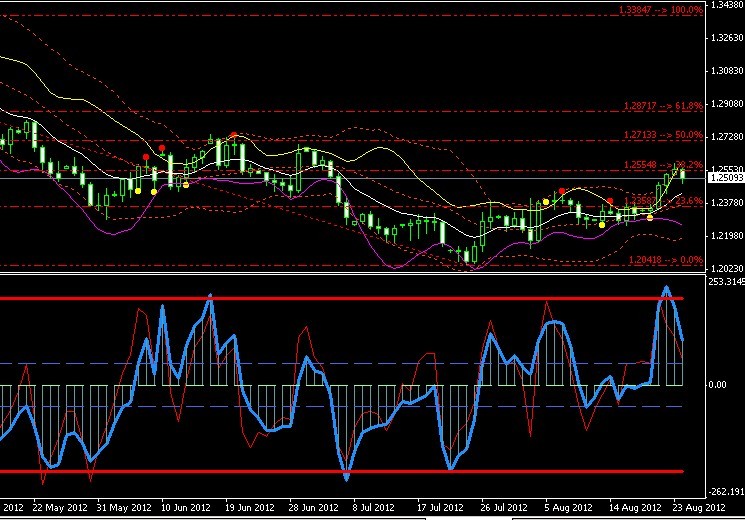The height and width of the screenshot is (520, 745).
Task: Click the 19 Jun 2012 date label
Action: [249, 508]
